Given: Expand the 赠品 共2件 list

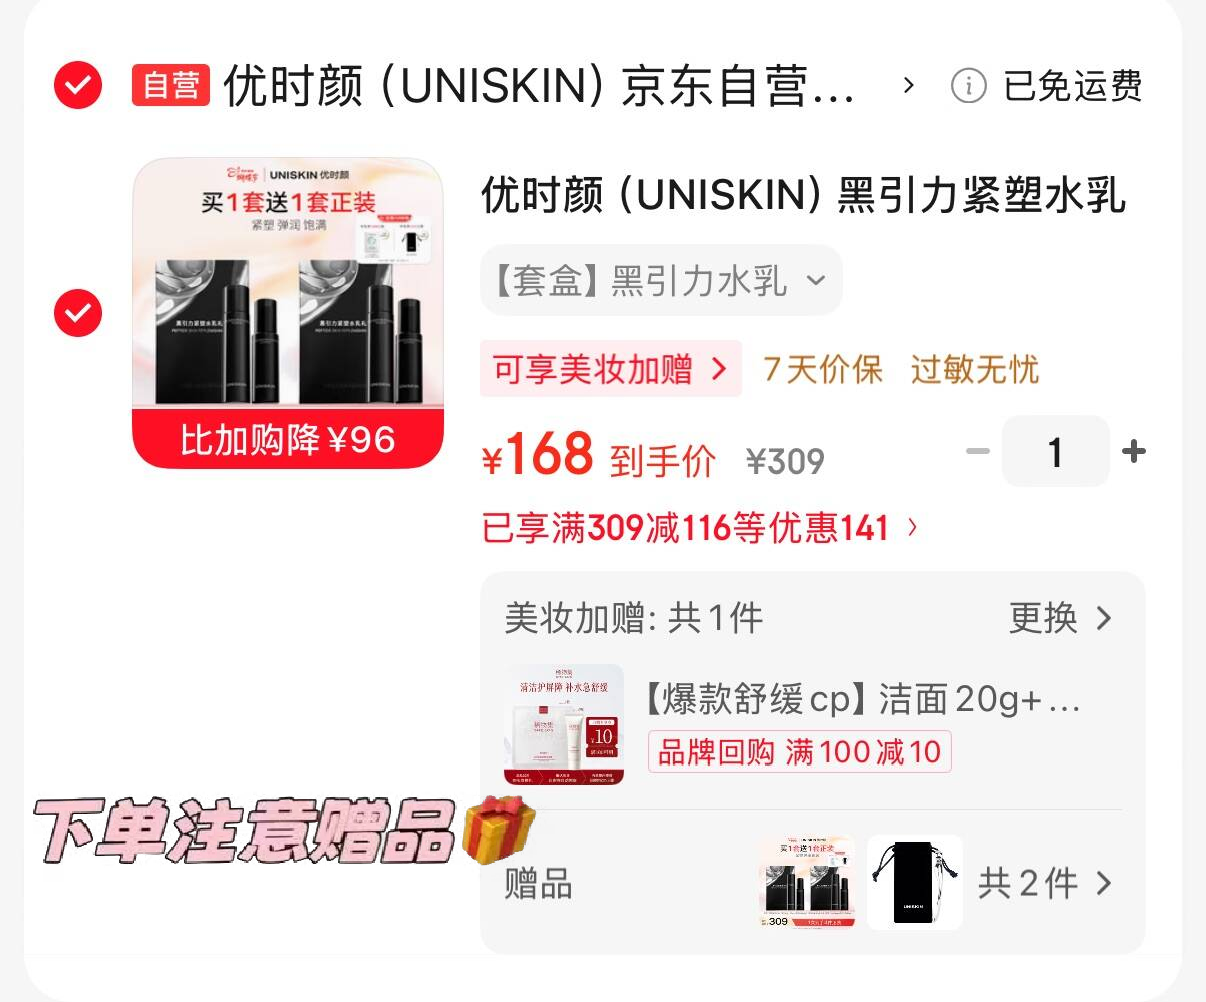Looking at the screenshot, I should tap(1044, 883).
